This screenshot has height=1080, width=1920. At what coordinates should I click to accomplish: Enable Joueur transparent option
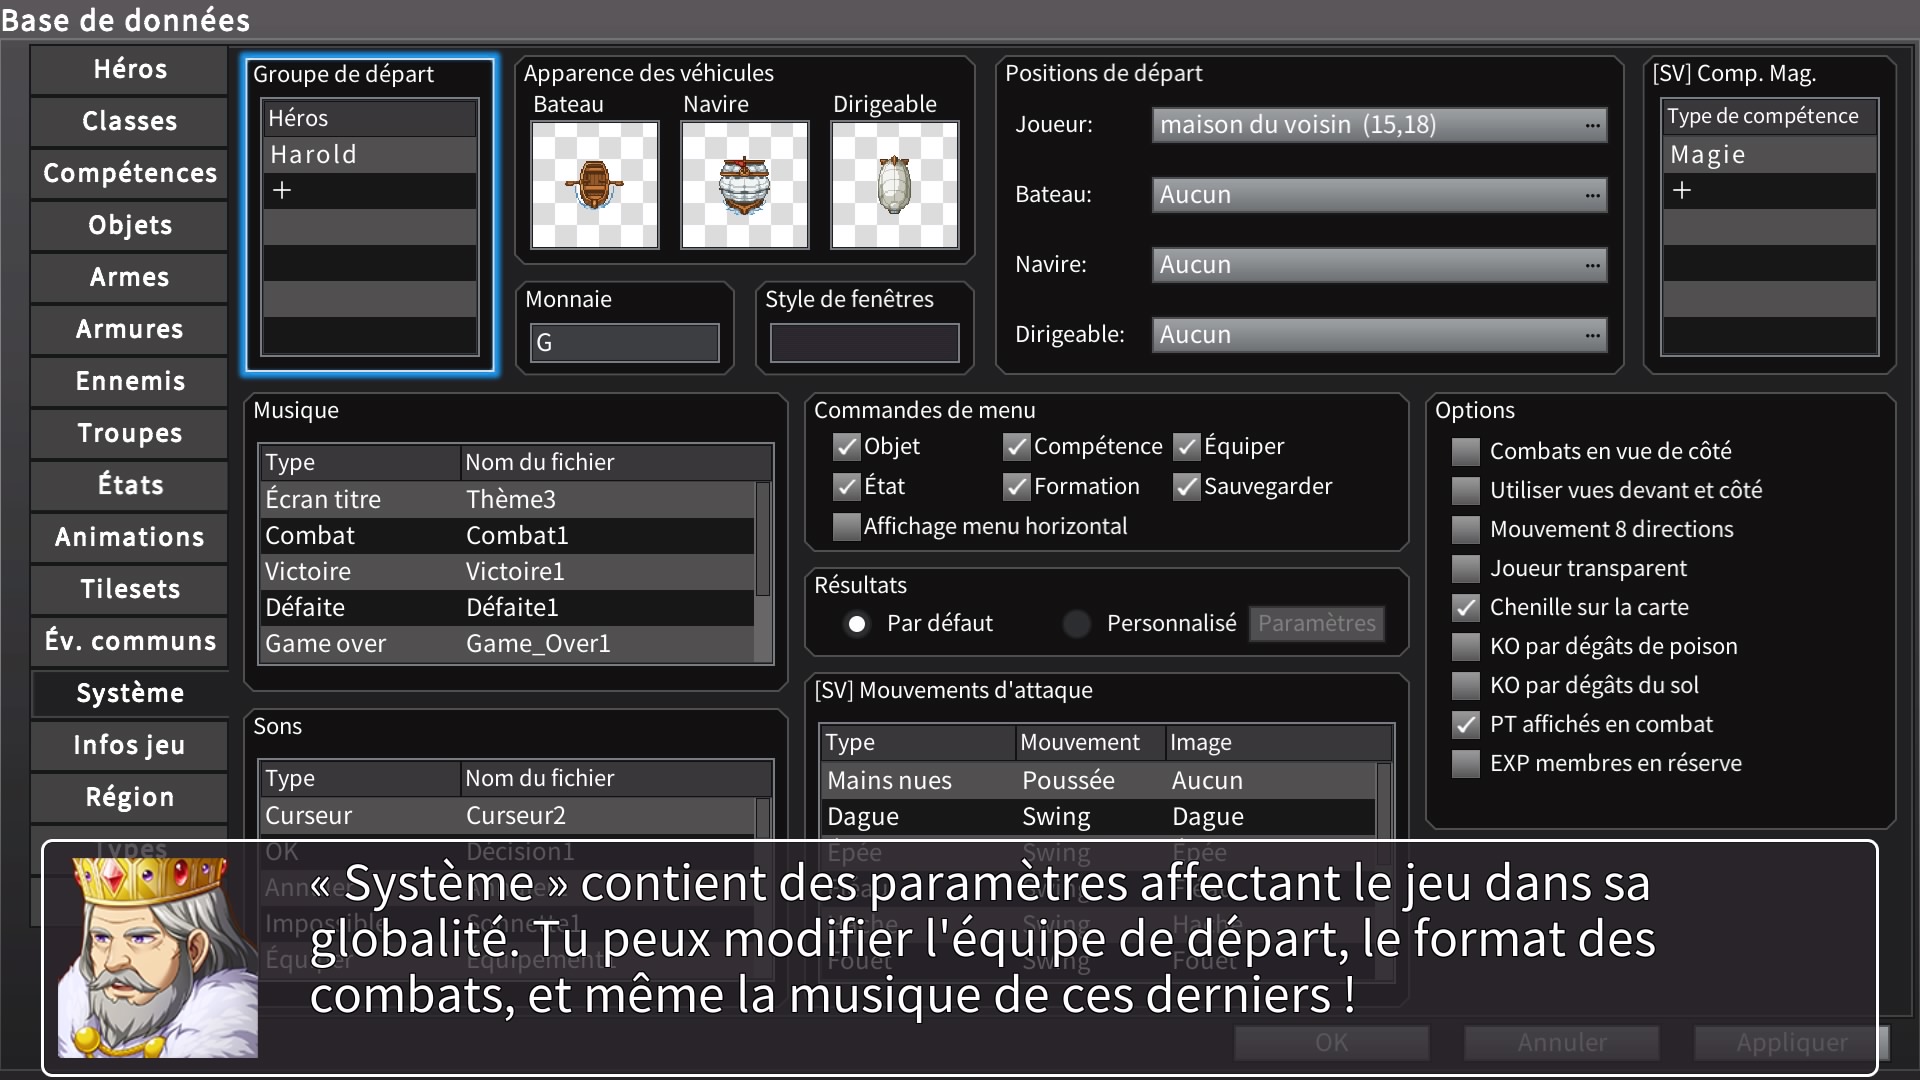click(x=1466, y=568)
